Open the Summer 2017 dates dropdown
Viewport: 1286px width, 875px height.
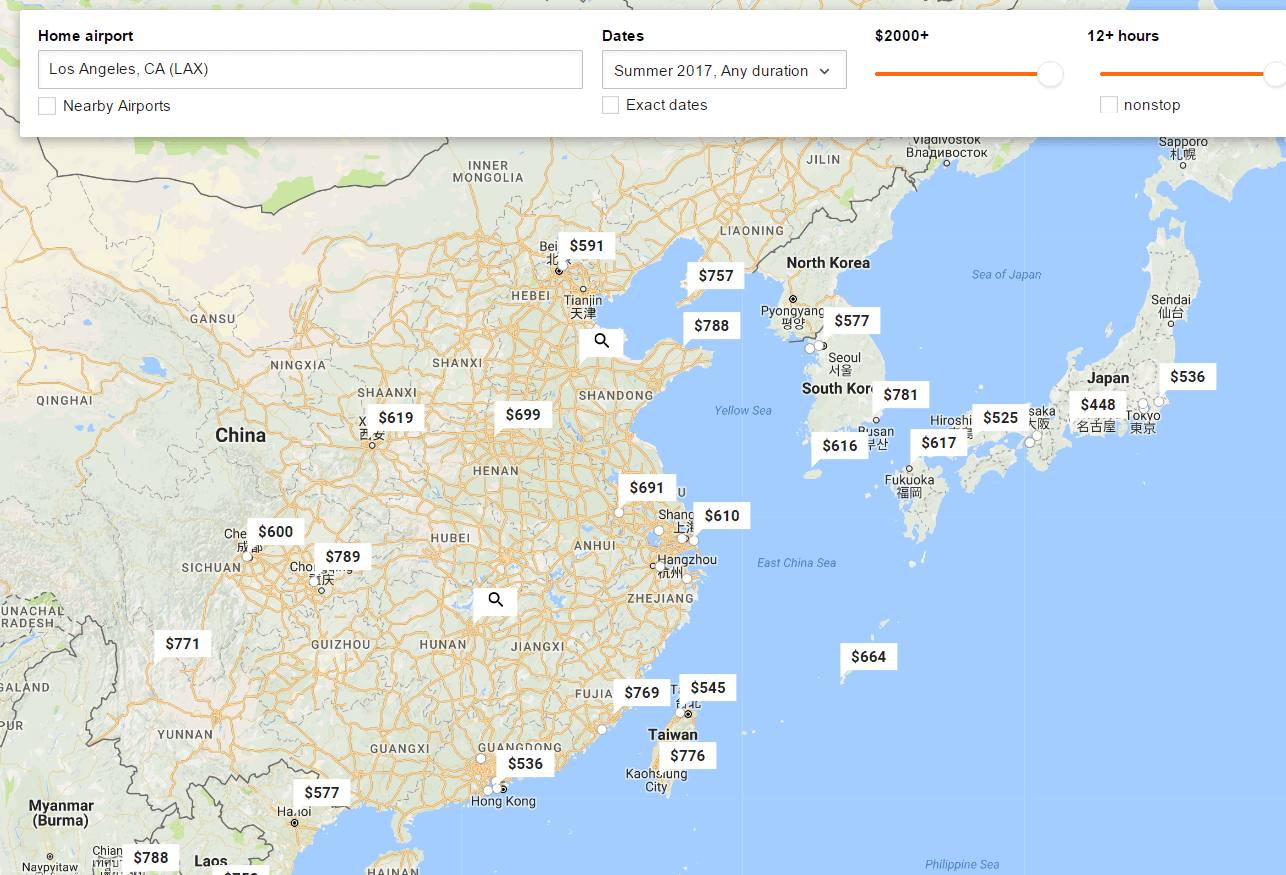[x=724, y=71]
